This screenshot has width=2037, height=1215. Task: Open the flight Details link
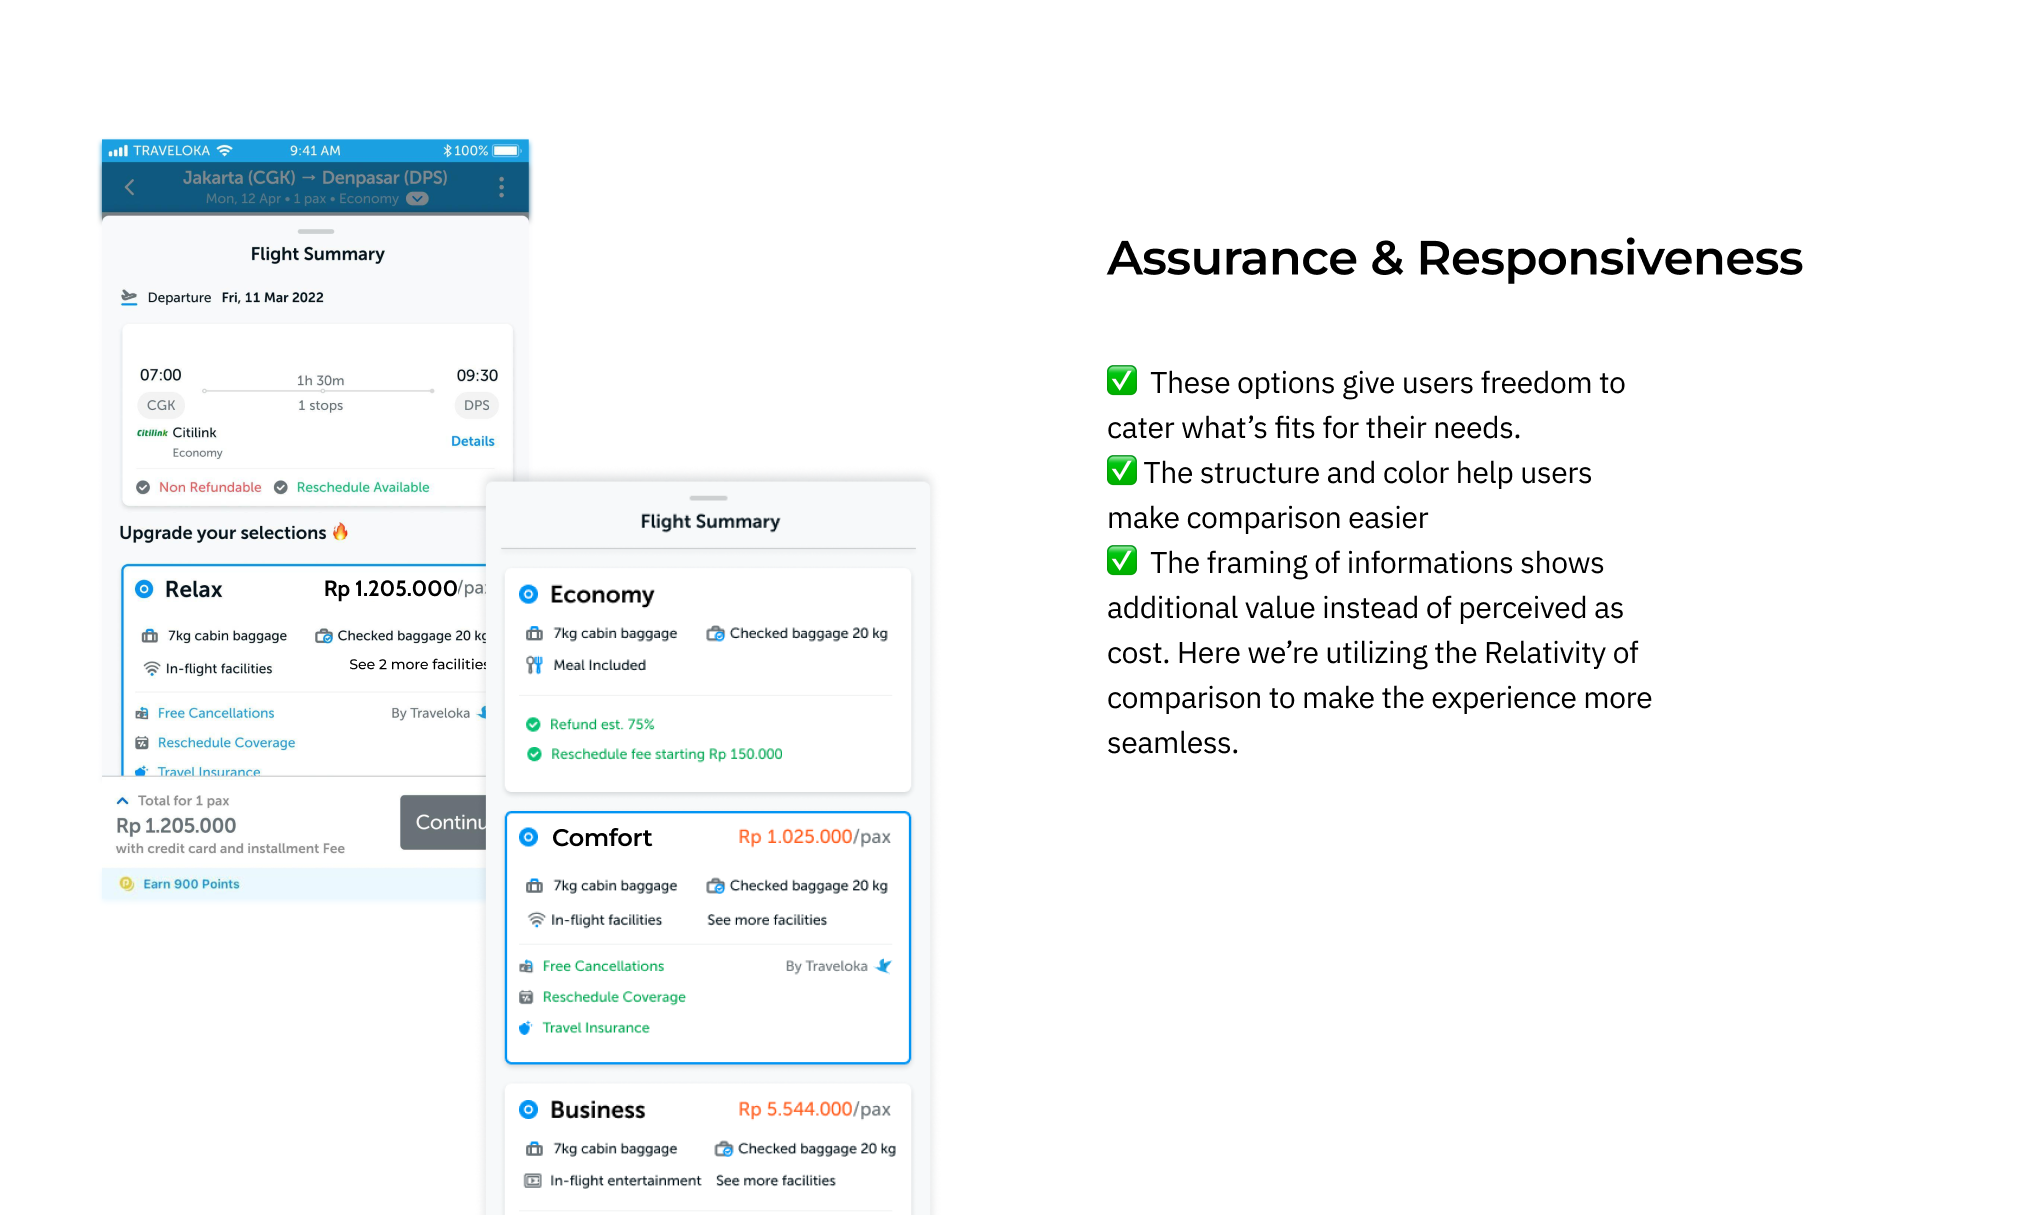(x=472, y=441)
